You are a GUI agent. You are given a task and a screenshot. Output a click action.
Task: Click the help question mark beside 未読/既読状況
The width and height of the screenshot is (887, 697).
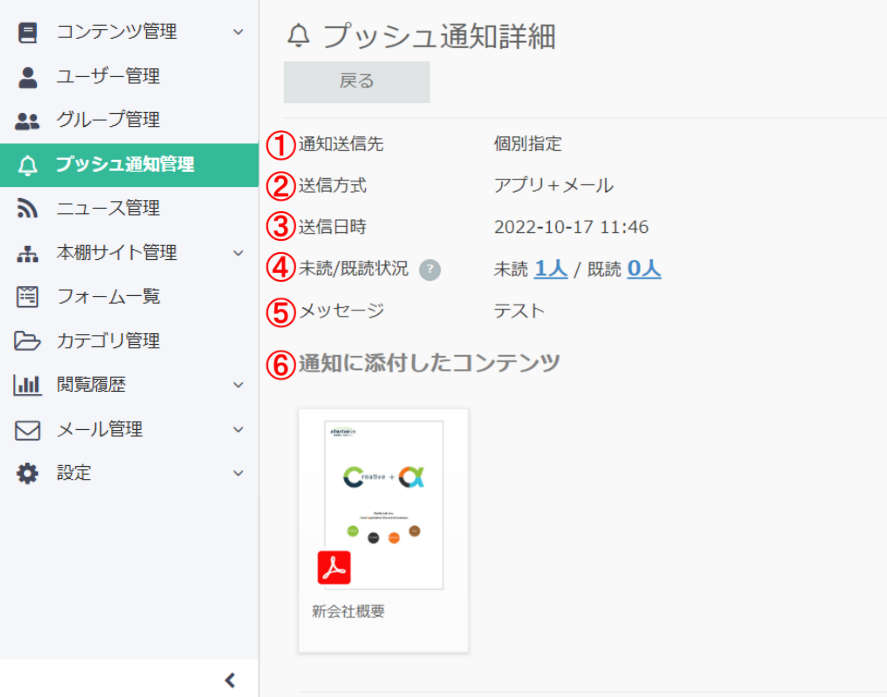pos(430,269)
